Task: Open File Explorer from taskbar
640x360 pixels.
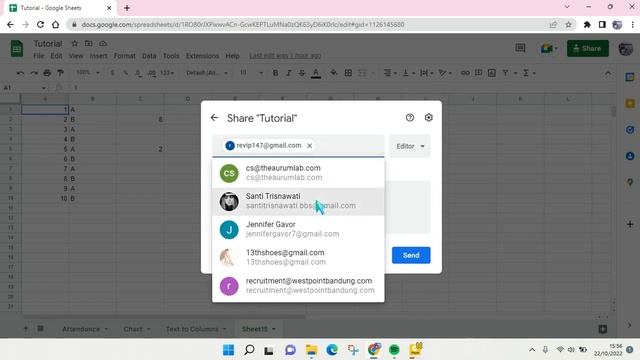Action: (x=311, y=350)
